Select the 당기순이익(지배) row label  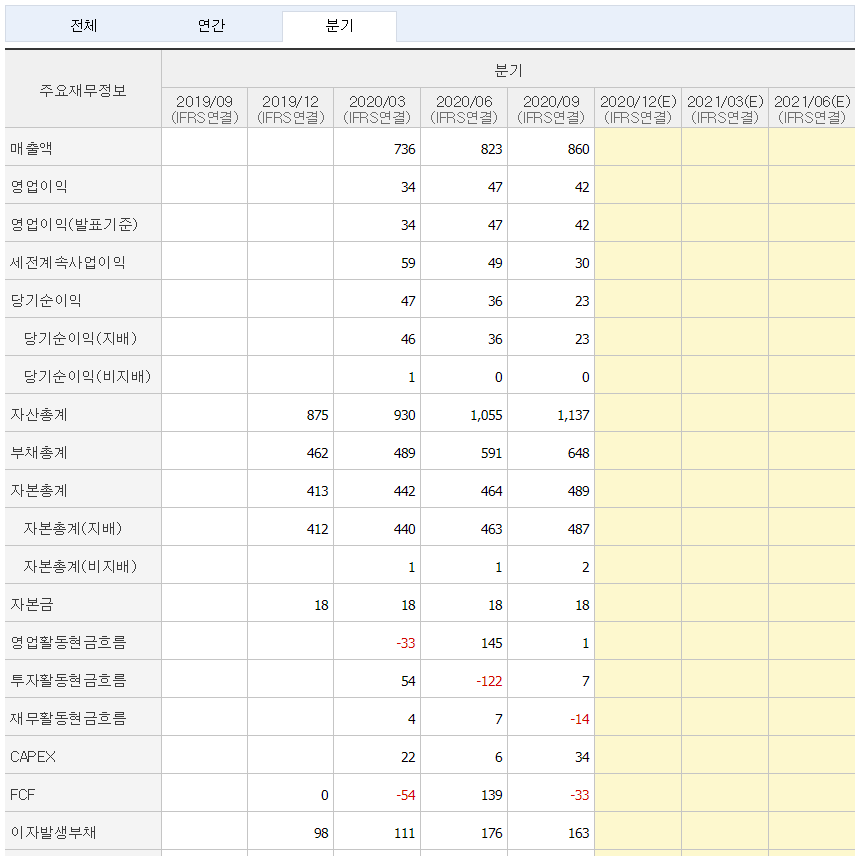point(80,339)
